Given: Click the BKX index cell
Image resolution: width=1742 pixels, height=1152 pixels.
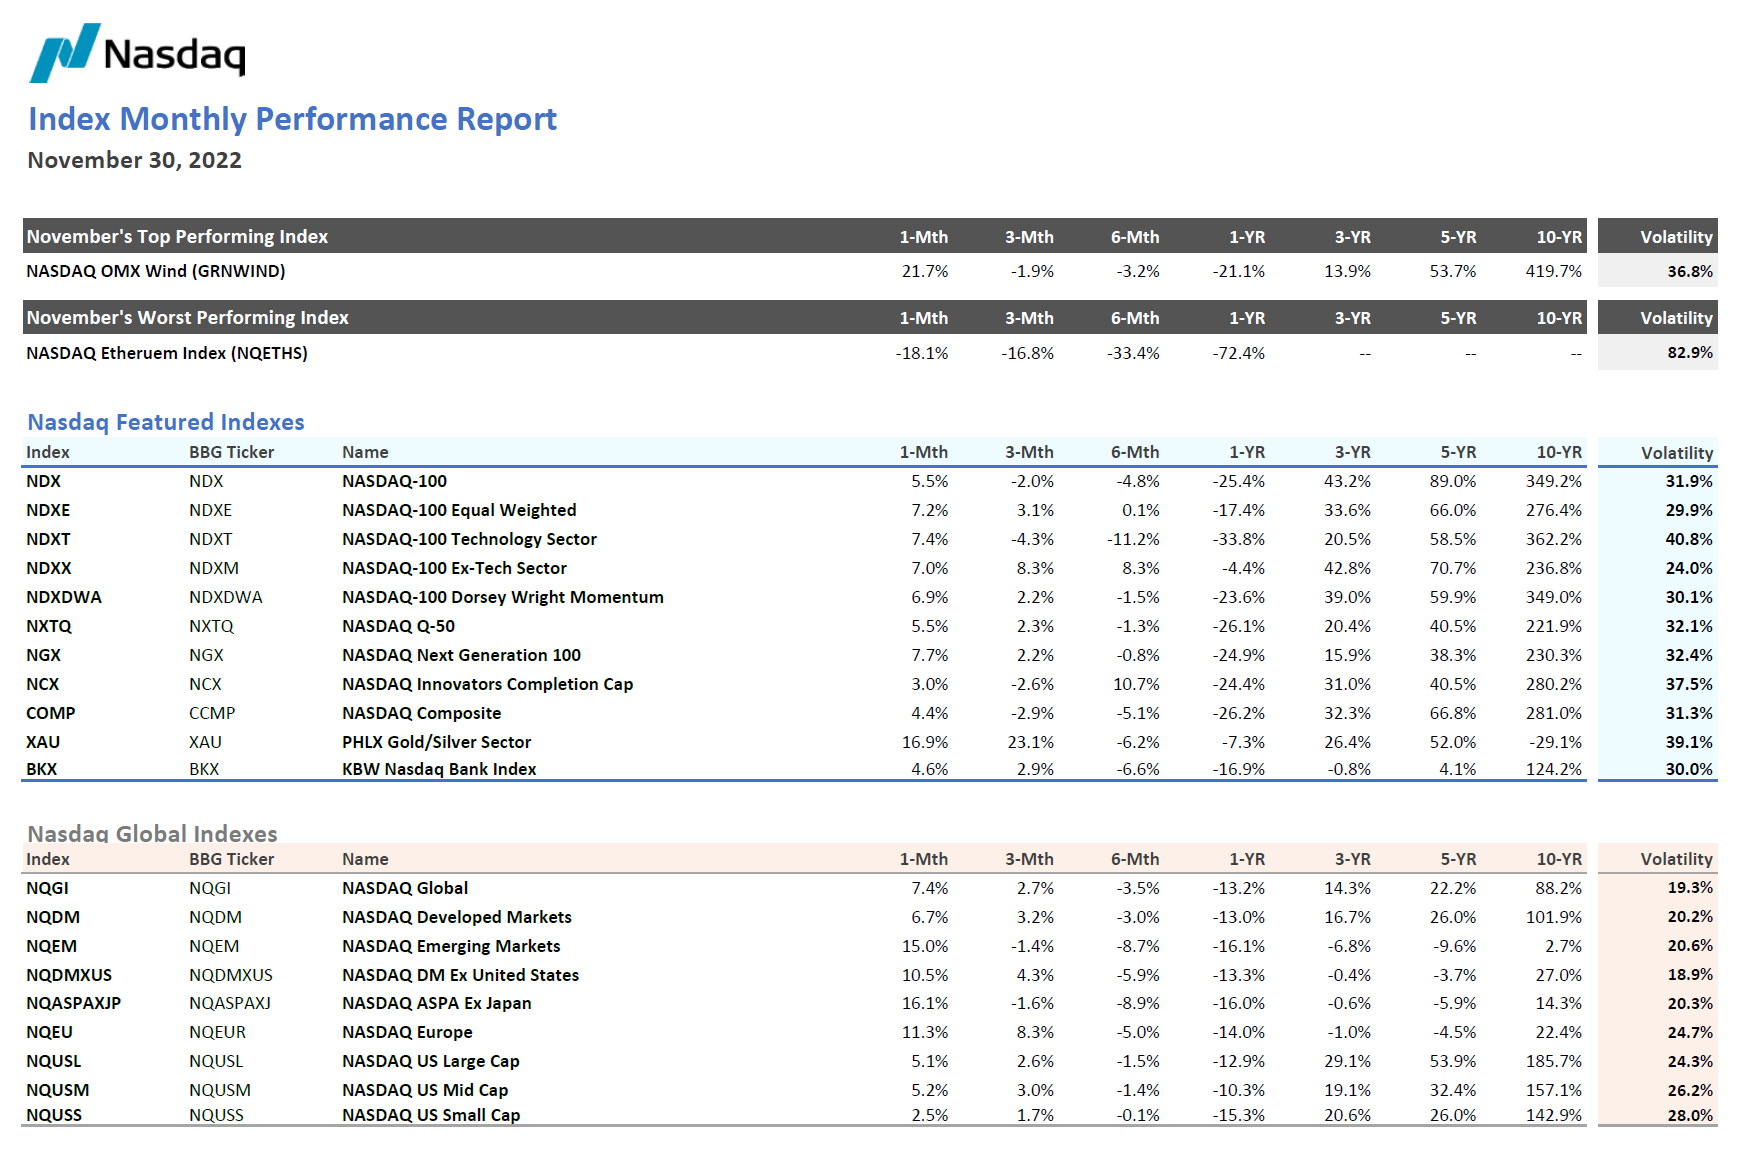Looking at the screenshot, I should click(x=41, y=769).
